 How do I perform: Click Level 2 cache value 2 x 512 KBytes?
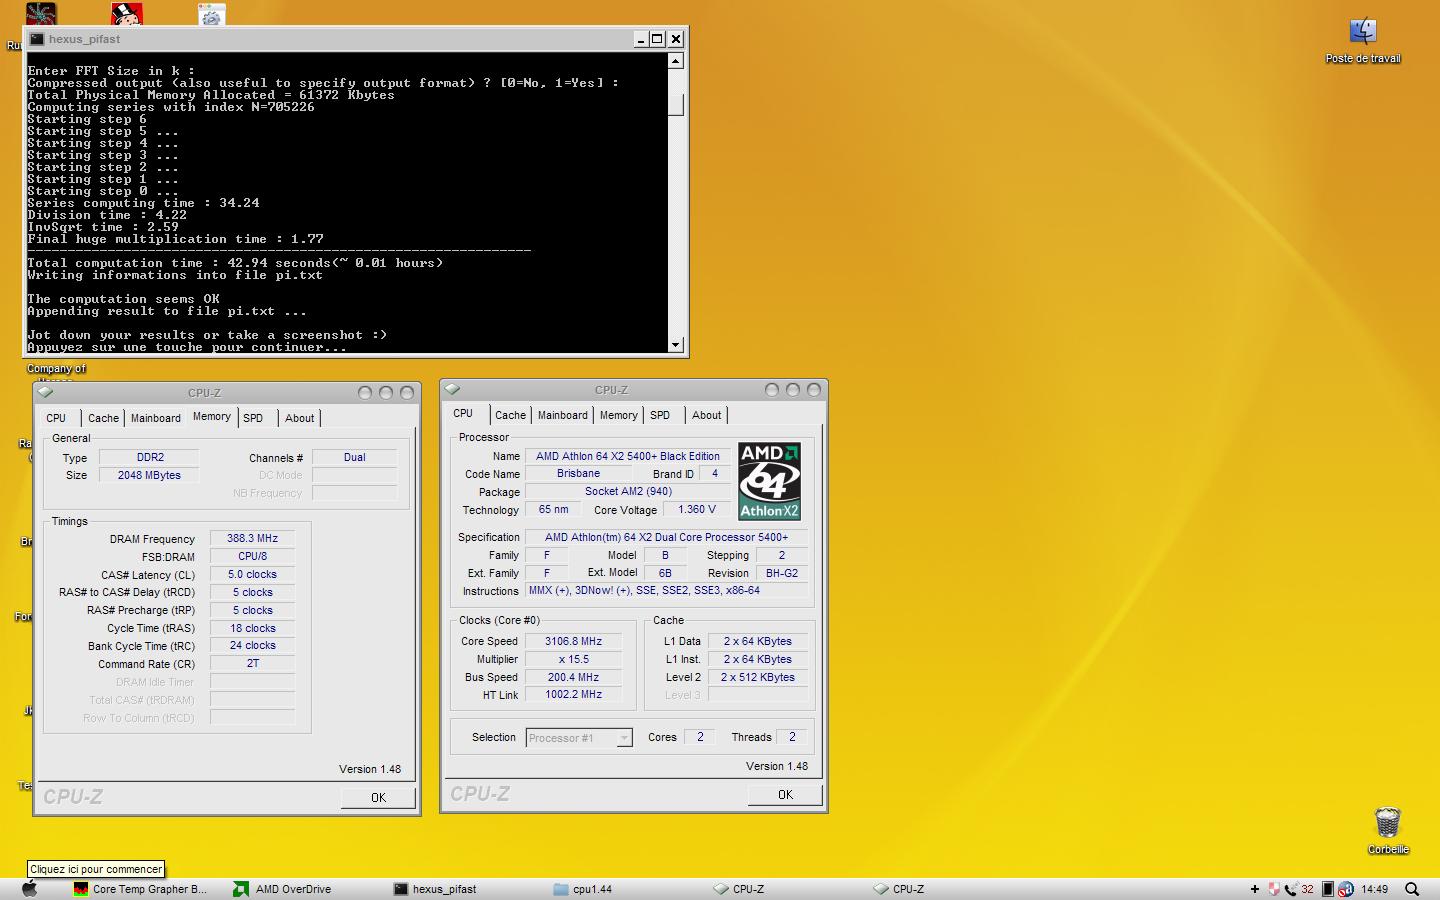pyautogui.click(x=758, y=677)
